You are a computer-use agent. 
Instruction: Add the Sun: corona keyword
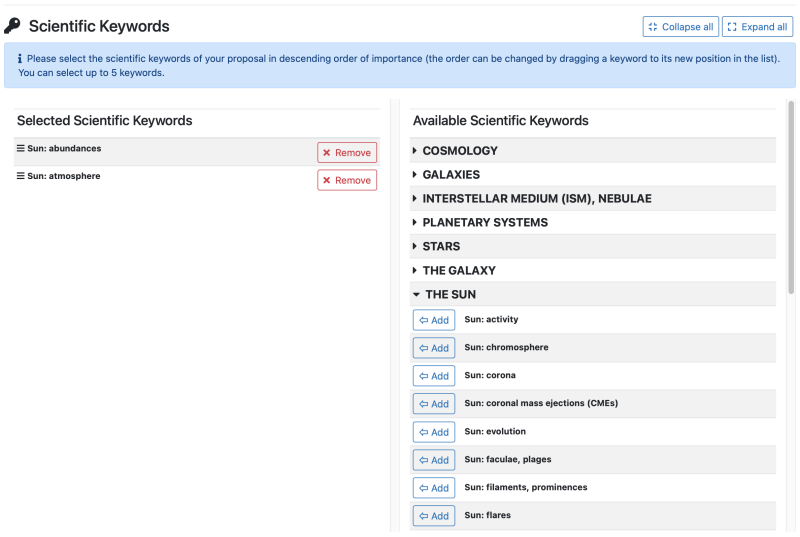pyautogui.click(x=434, y=377)
